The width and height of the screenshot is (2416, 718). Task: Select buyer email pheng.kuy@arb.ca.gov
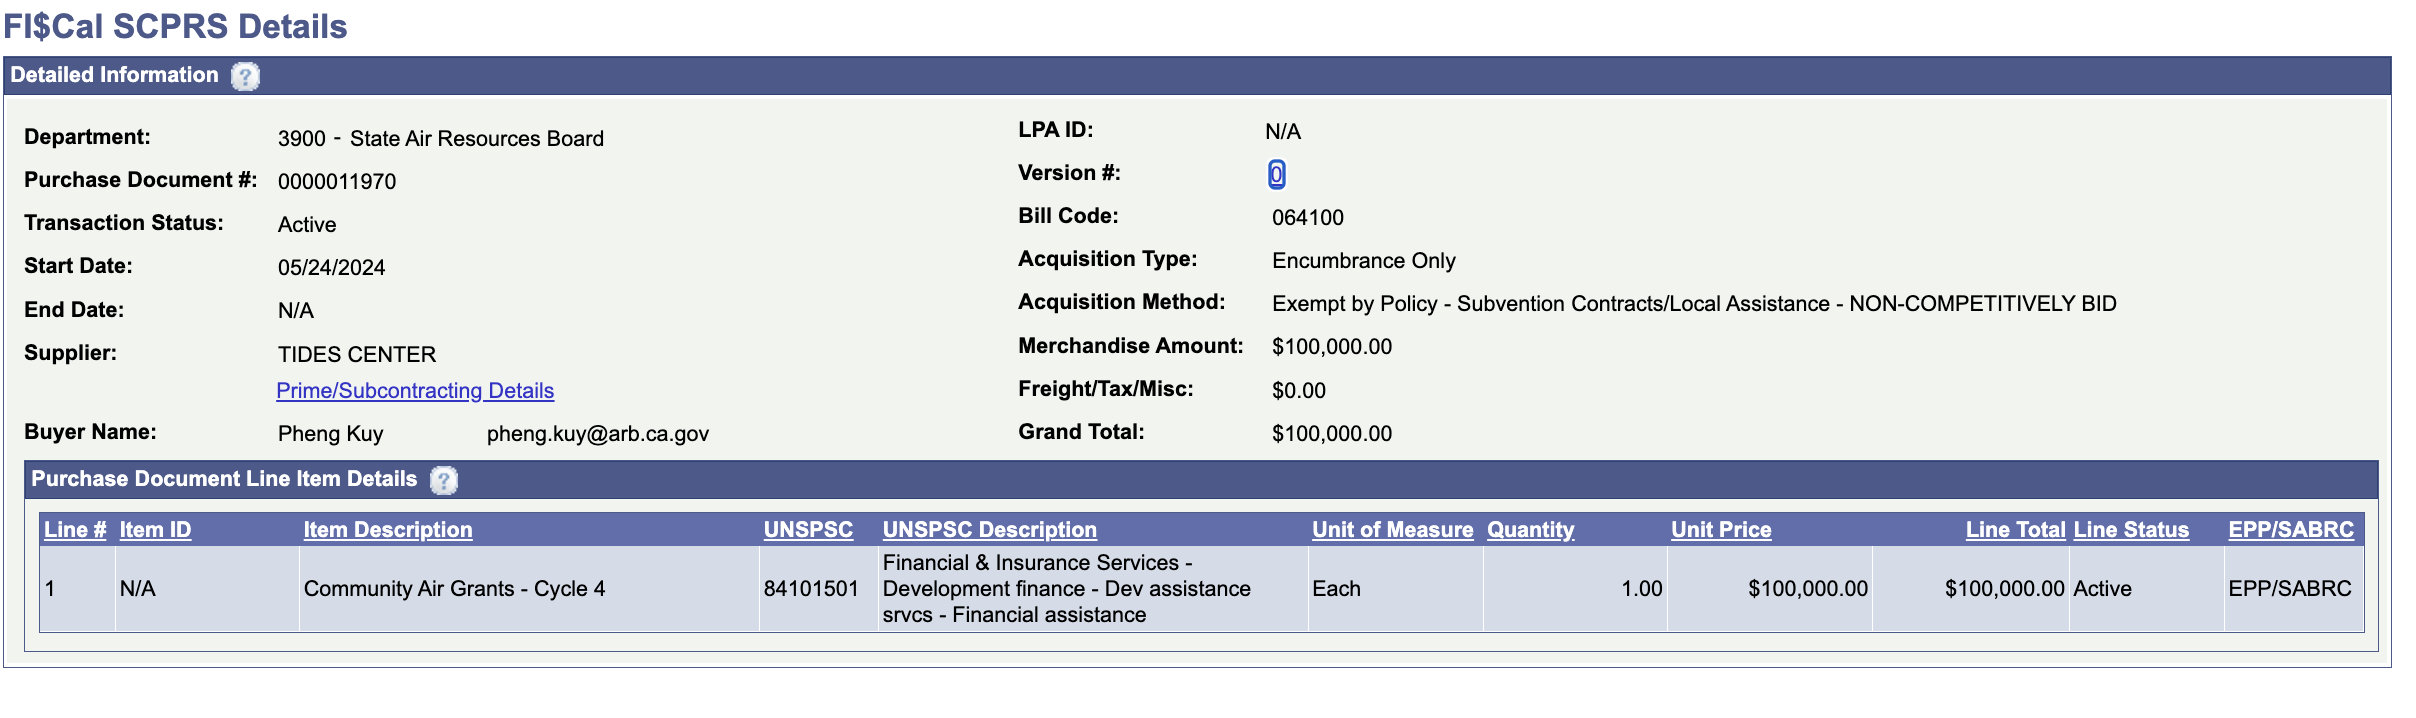point(598,434)
